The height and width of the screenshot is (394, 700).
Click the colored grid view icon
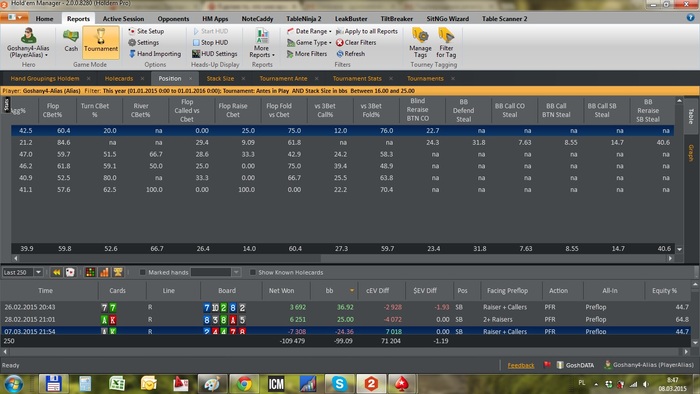point(90,272)
